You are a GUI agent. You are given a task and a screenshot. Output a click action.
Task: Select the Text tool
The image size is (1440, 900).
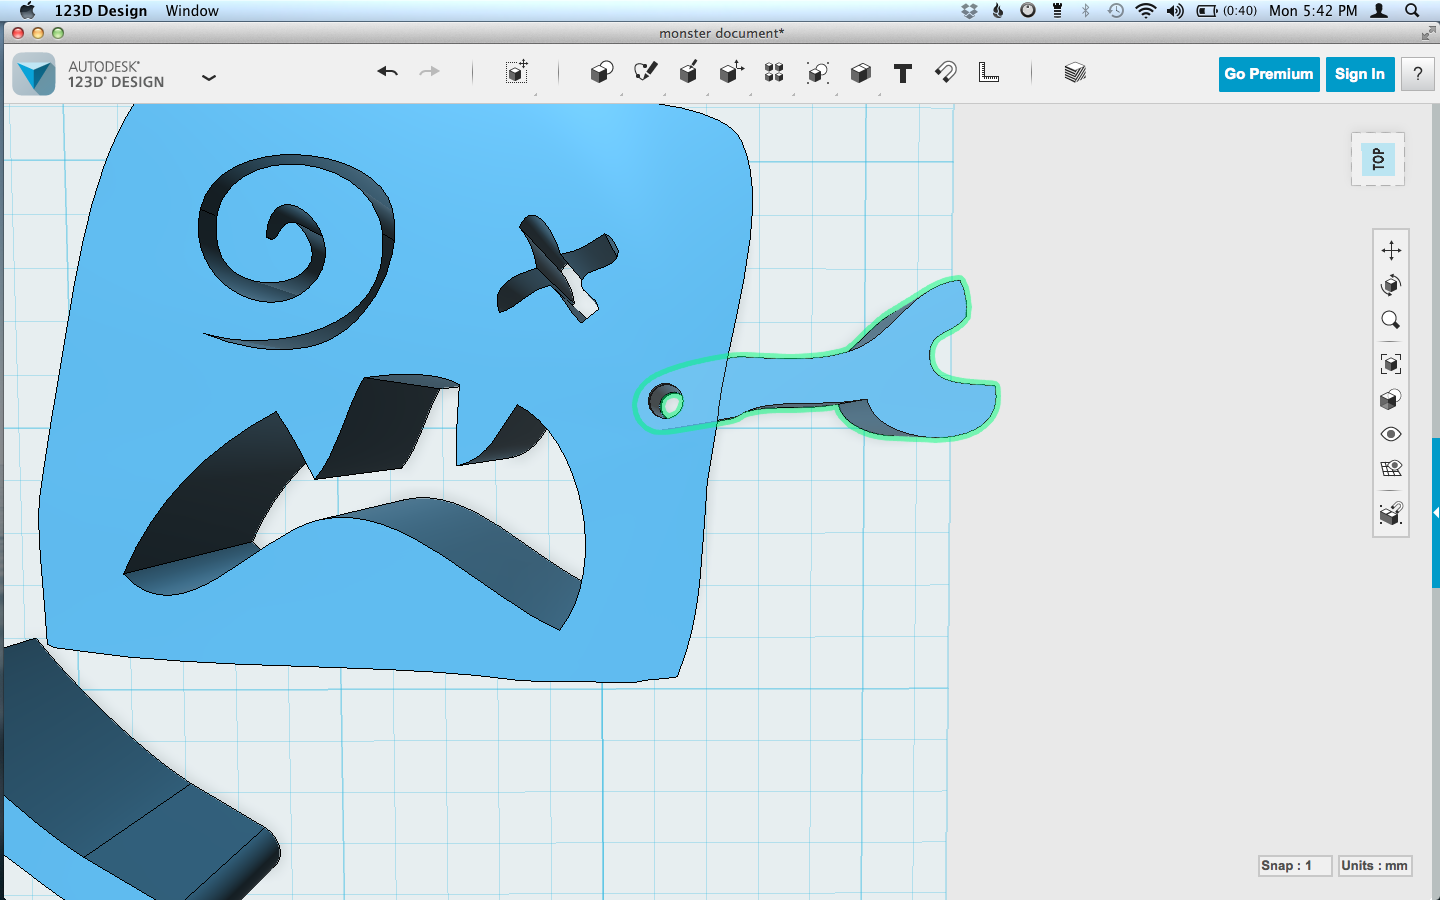903,73
